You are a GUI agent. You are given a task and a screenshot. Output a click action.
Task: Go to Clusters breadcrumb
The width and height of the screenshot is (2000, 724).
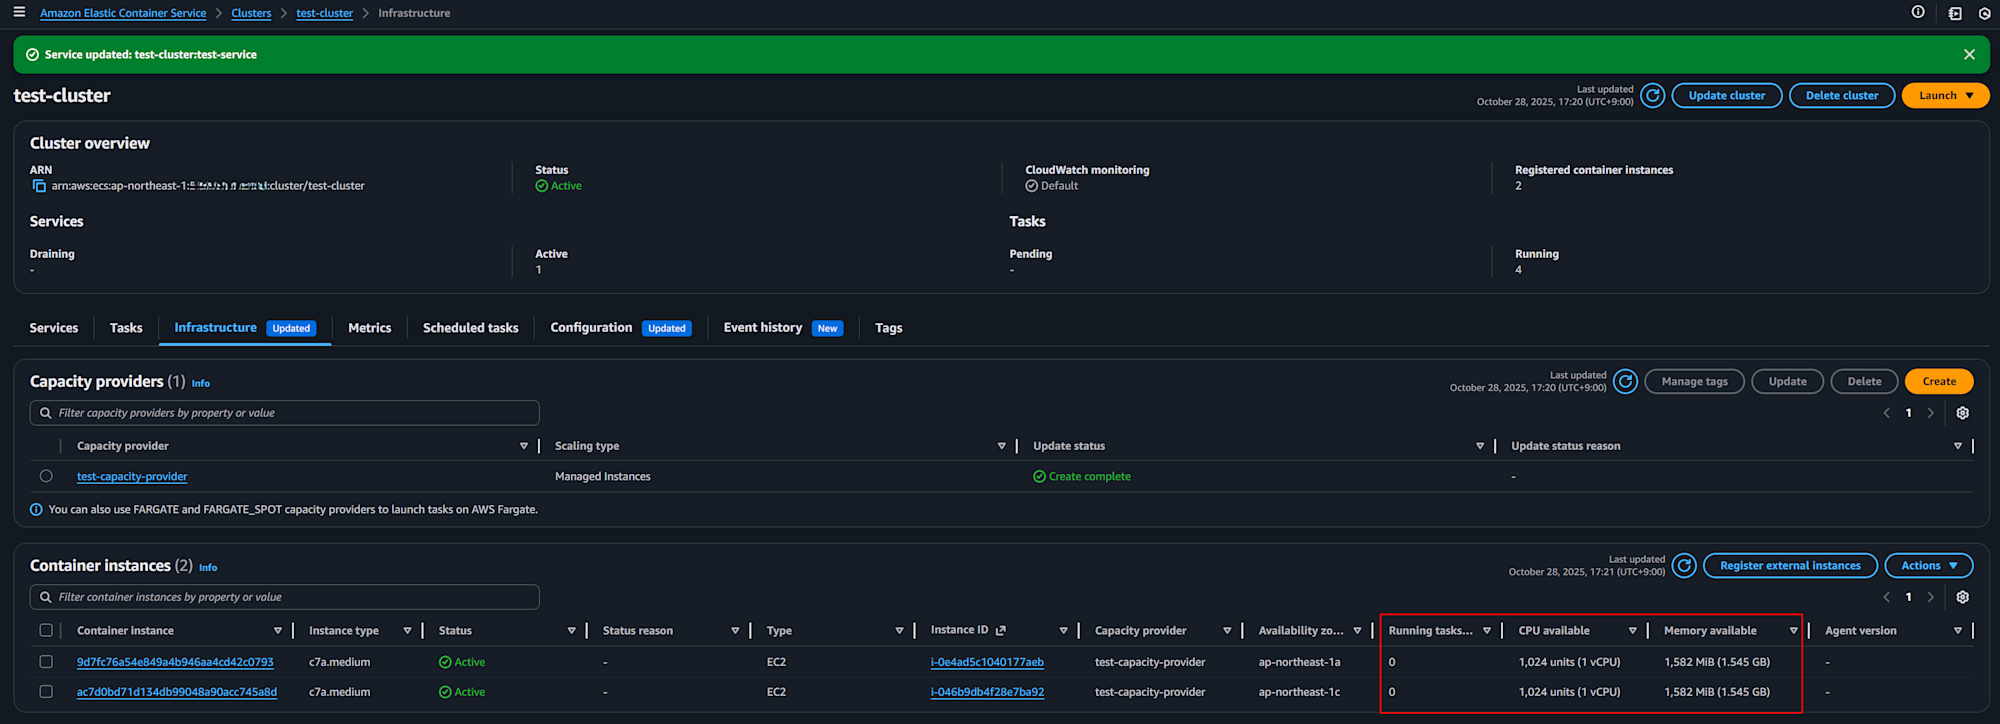251,13
